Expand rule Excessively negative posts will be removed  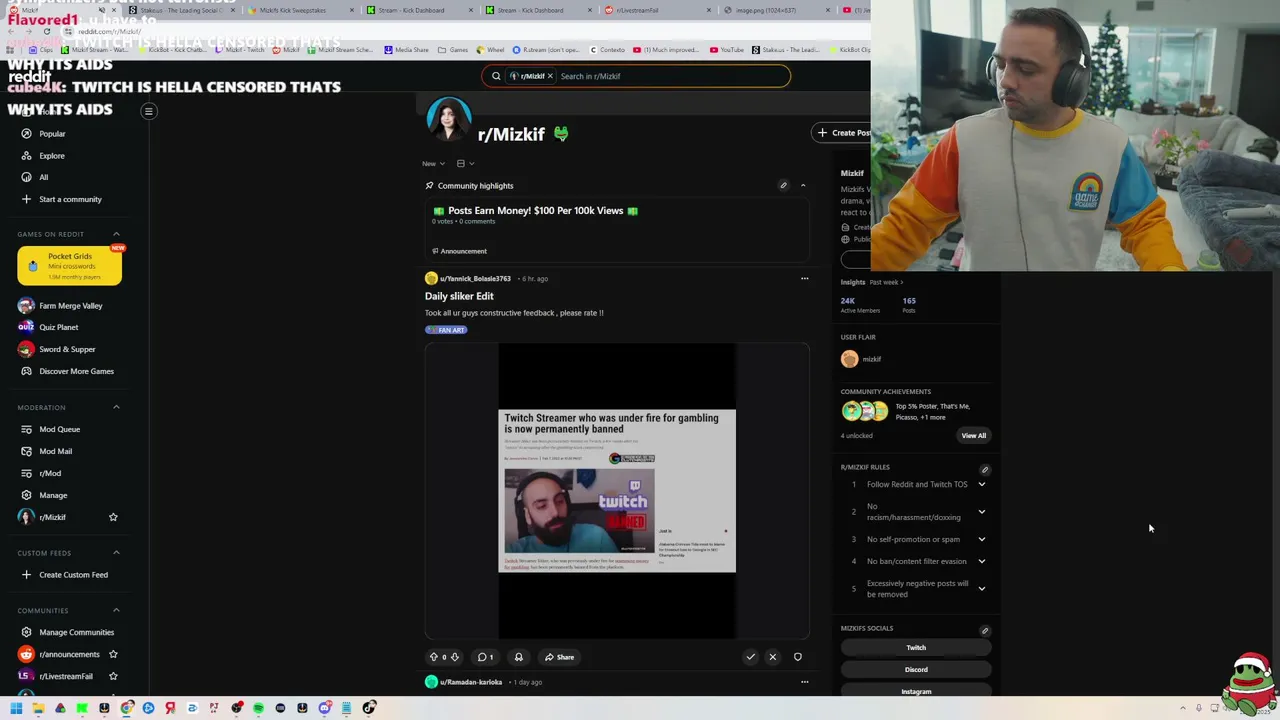[x=981, y=589]
